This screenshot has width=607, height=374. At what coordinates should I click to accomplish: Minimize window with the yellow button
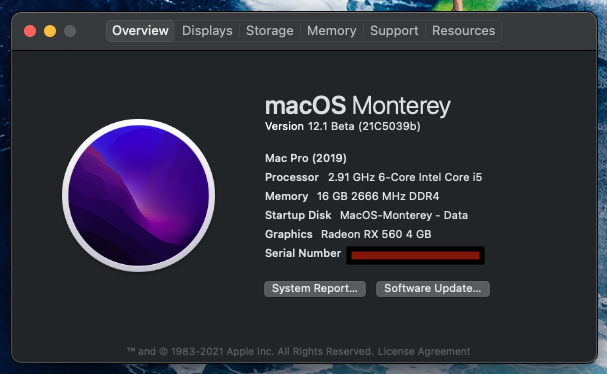pyautogui.click(x=50, y=31)
